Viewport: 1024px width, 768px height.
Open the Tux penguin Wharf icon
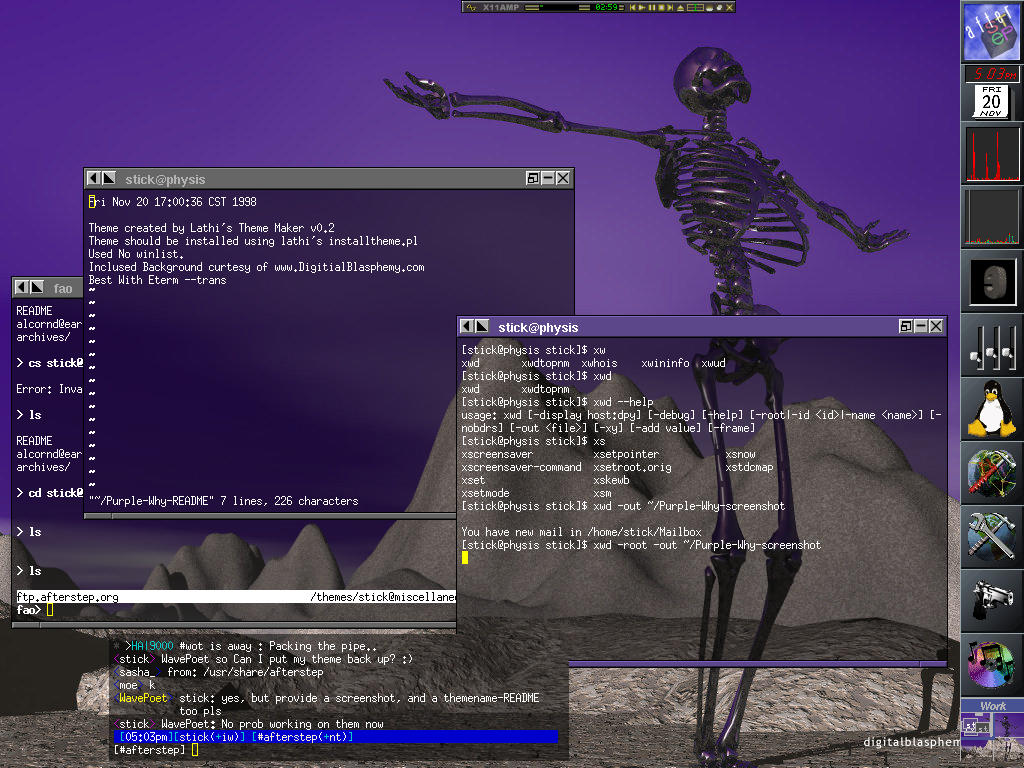point(991,407)
